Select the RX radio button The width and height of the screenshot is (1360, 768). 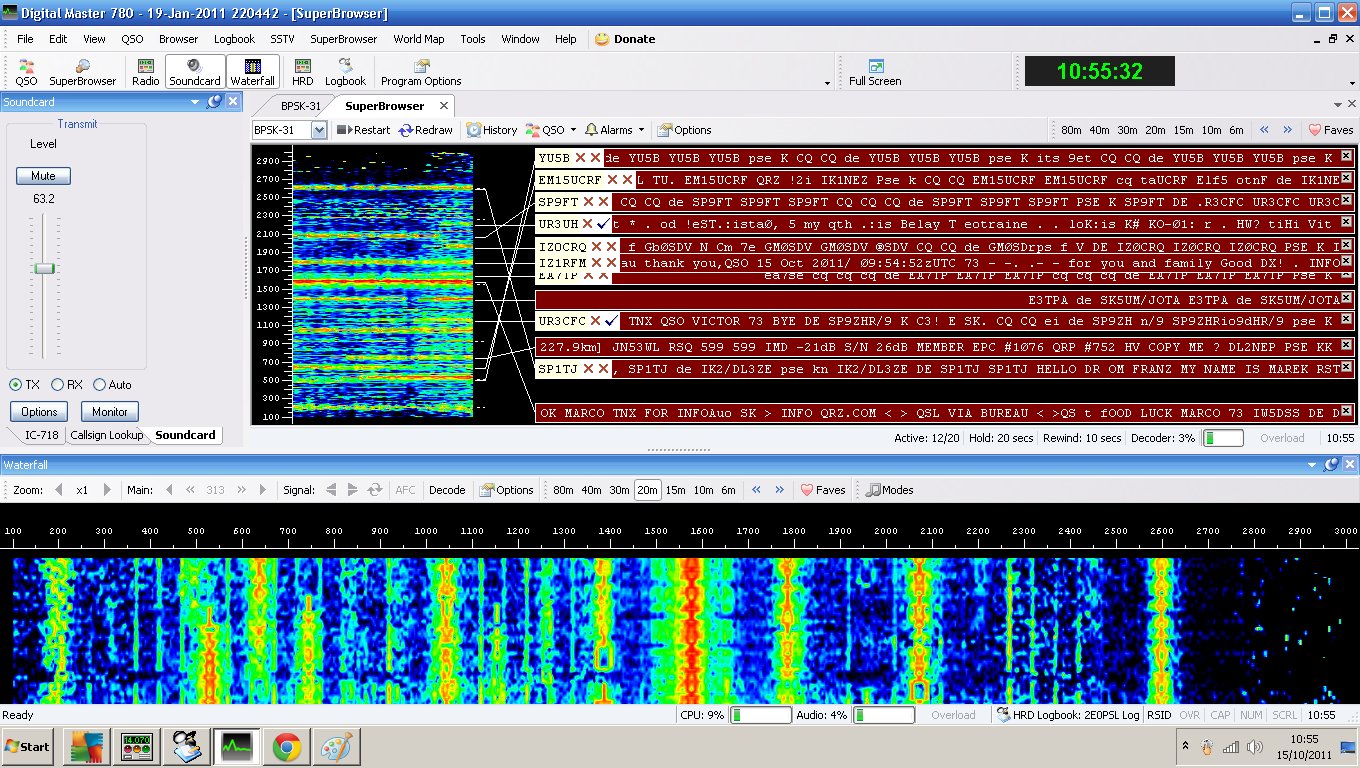pos(57,385)
